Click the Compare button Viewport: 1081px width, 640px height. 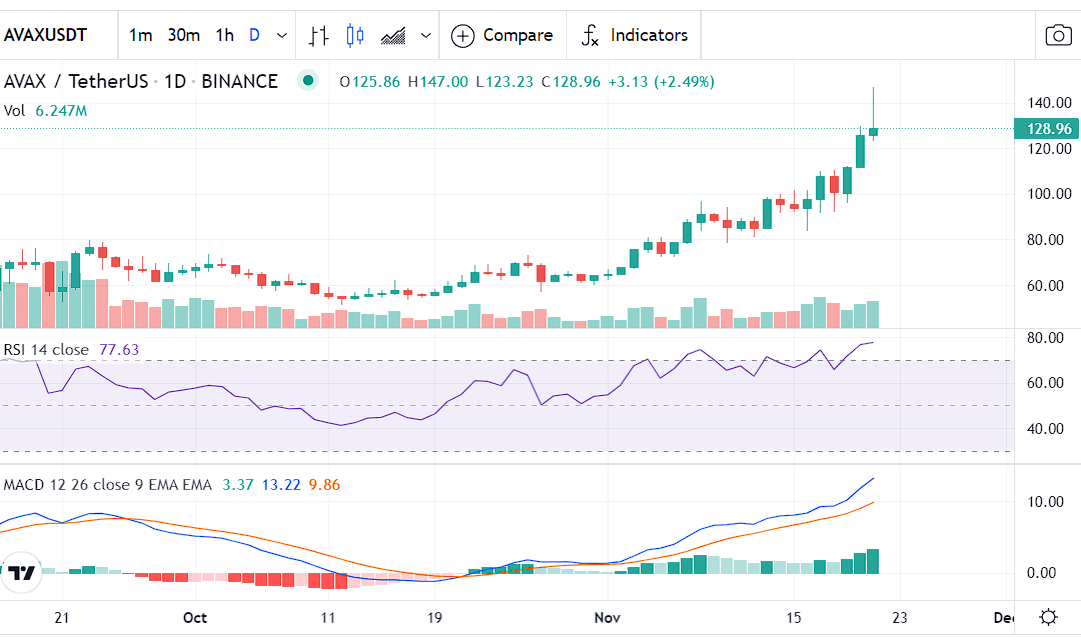click(x=502, y=35)
